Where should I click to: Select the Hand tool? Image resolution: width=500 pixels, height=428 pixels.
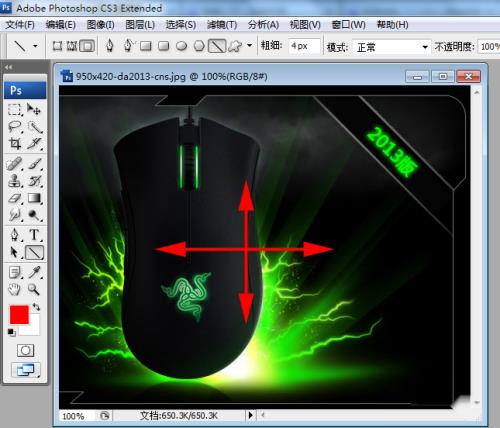(14, 289)
